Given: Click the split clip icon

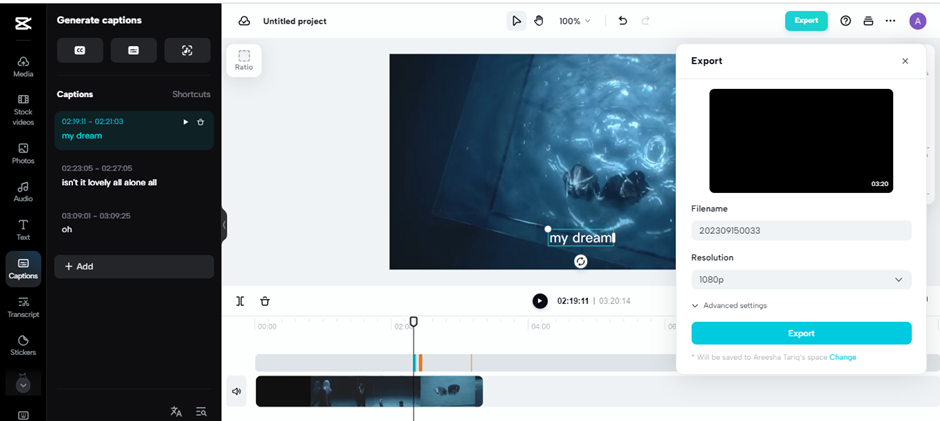Looking at the screenshot, I should click(240, 301).
